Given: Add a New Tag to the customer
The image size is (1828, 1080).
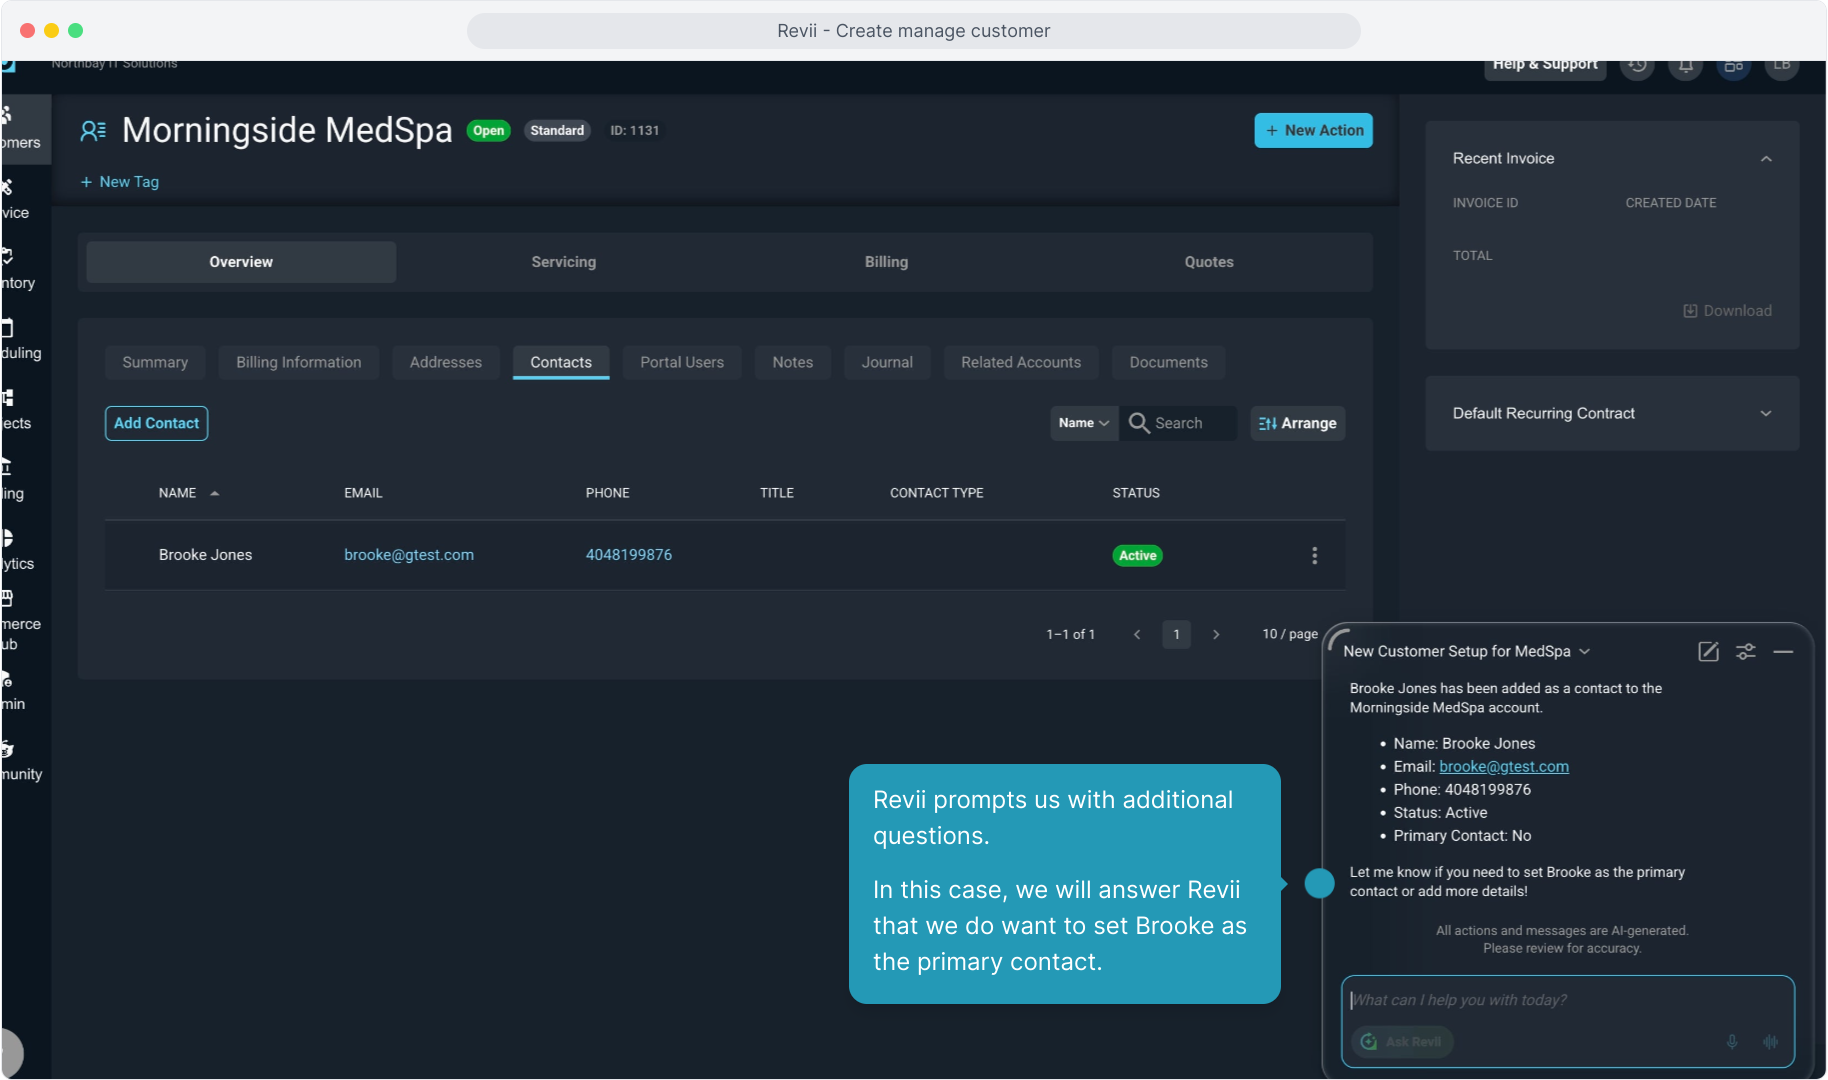Looking at the screenshot, I should click(x=120, y=182).
